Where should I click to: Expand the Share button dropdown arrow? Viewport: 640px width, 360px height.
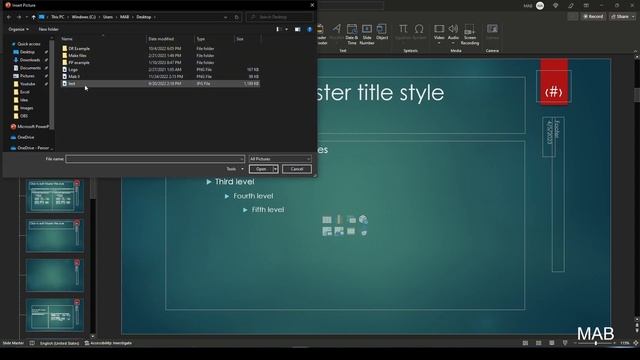(633, 17)
